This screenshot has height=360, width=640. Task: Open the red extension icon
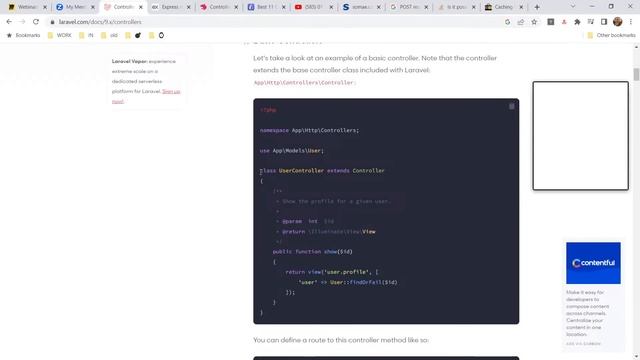pyautogui.click(x=564, y=22)
